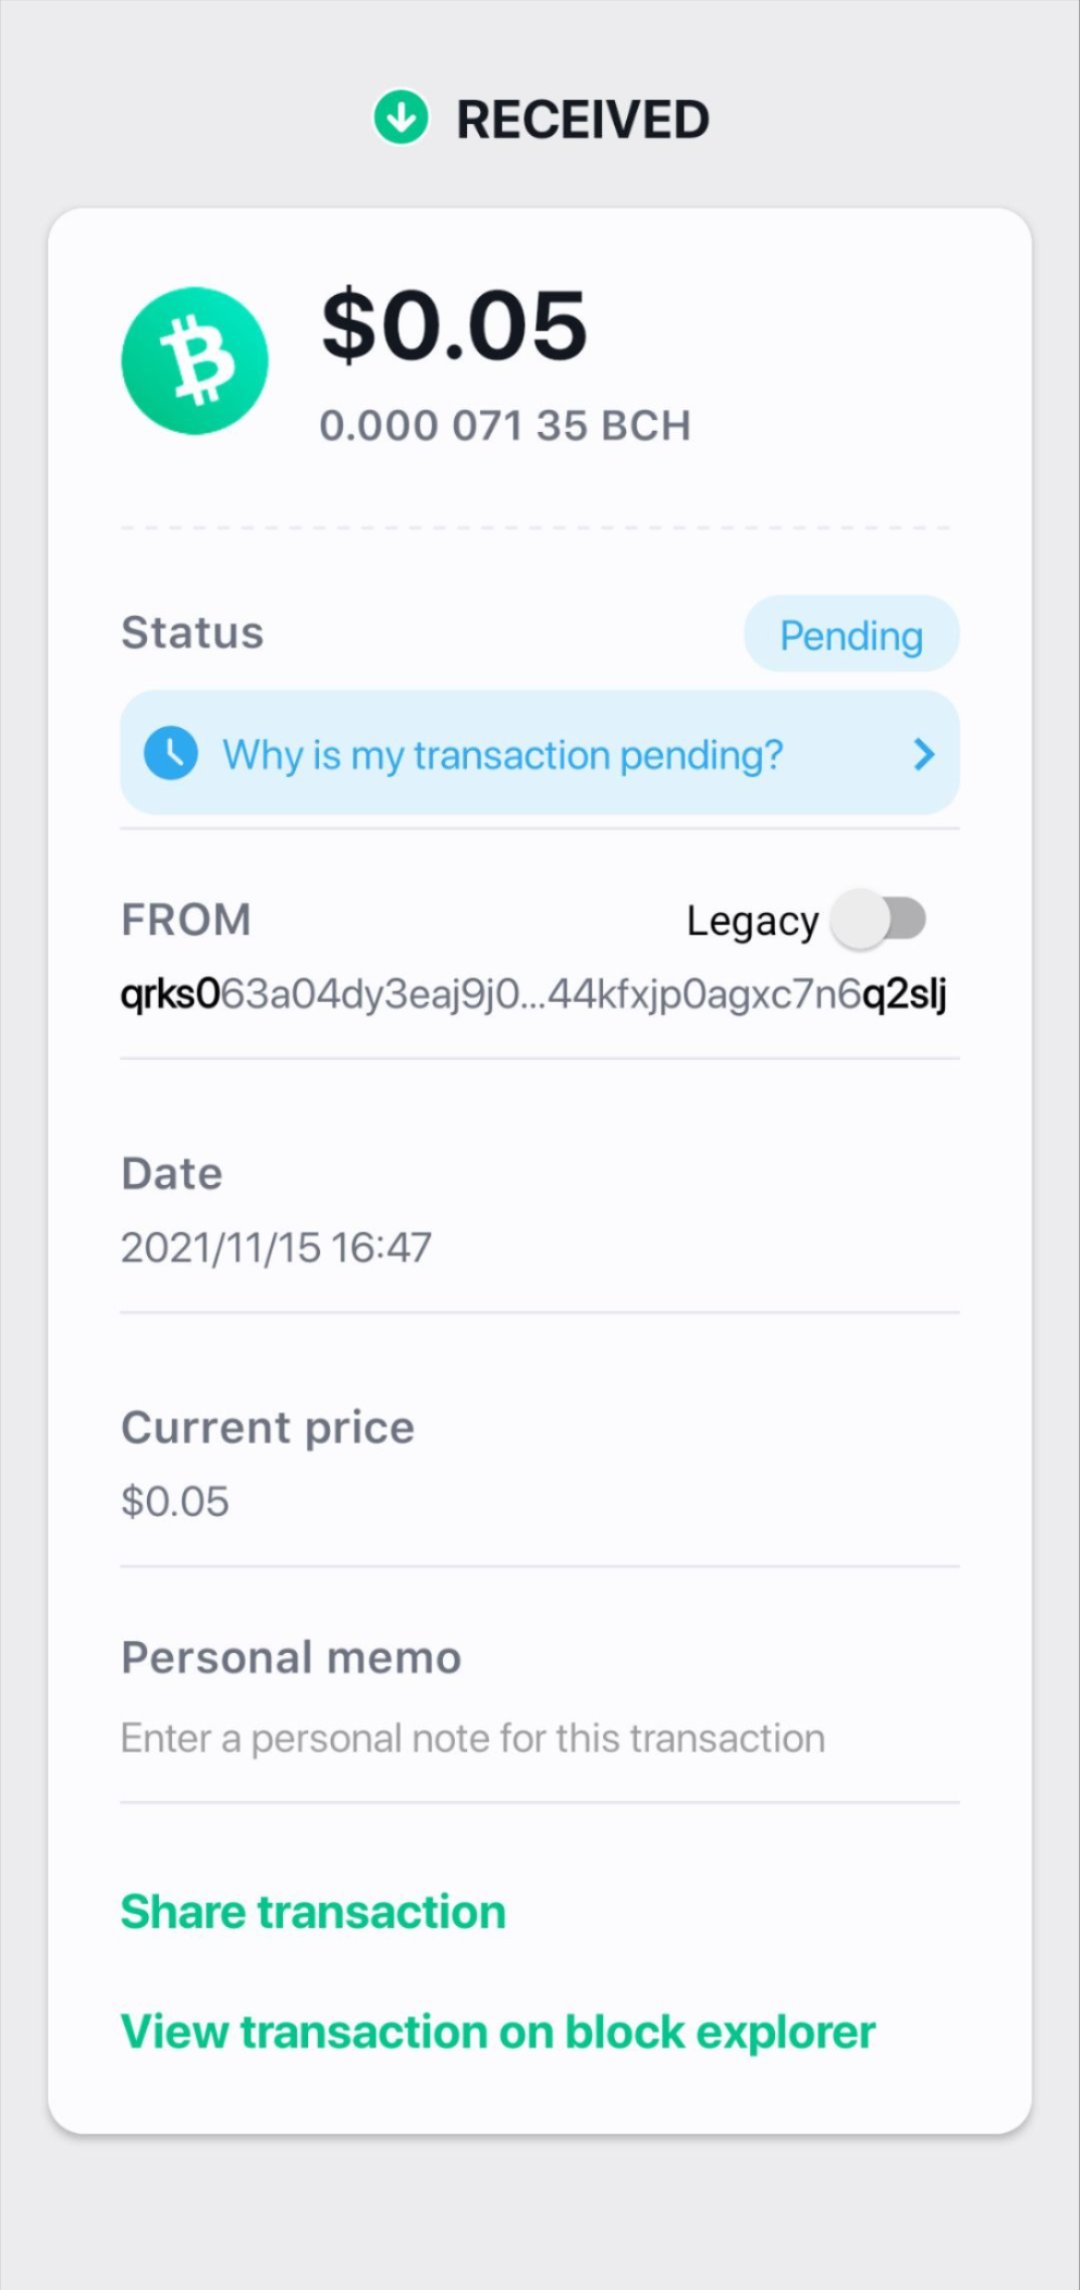Click Share transaction

tap(313, 1911)
